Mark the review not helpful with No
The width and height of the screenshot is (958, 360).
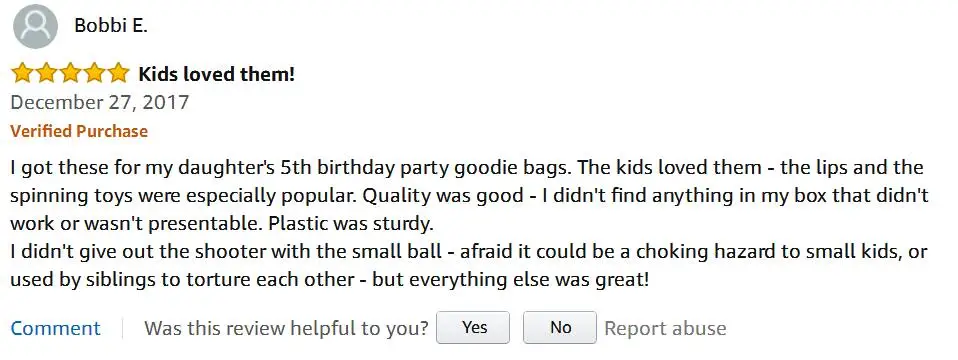coord(560,328)
